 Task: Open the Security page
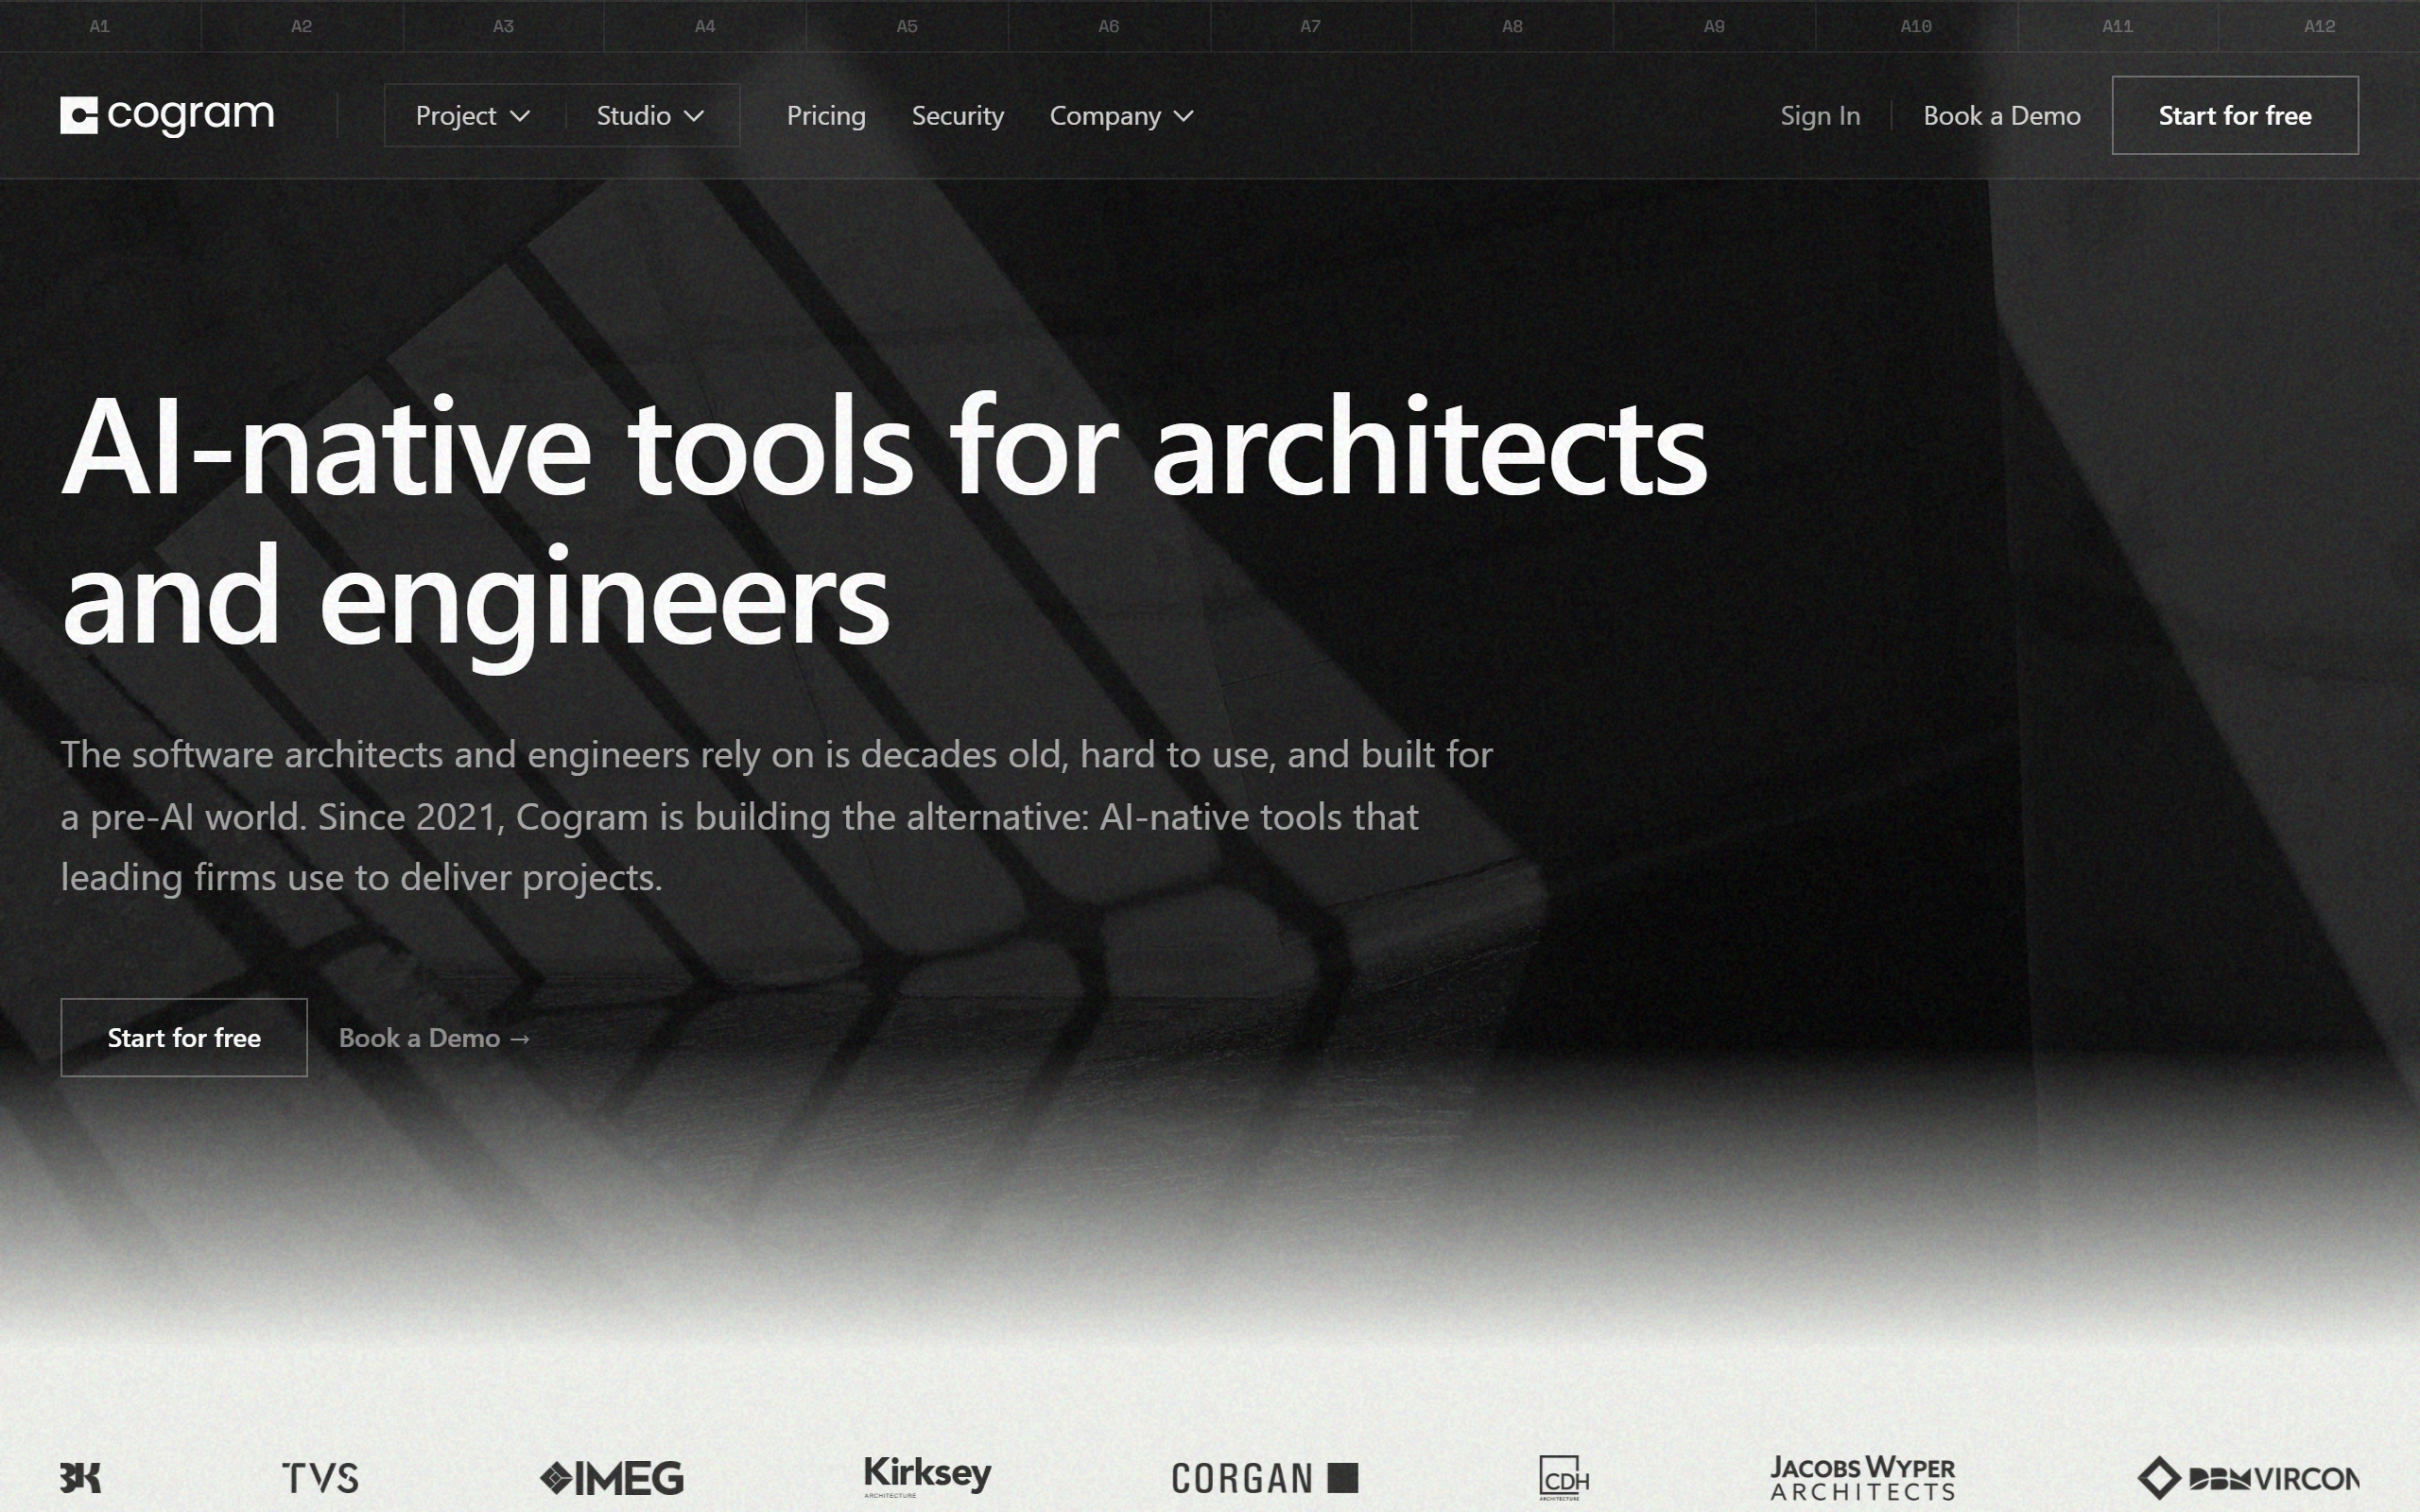coord(957,116)
